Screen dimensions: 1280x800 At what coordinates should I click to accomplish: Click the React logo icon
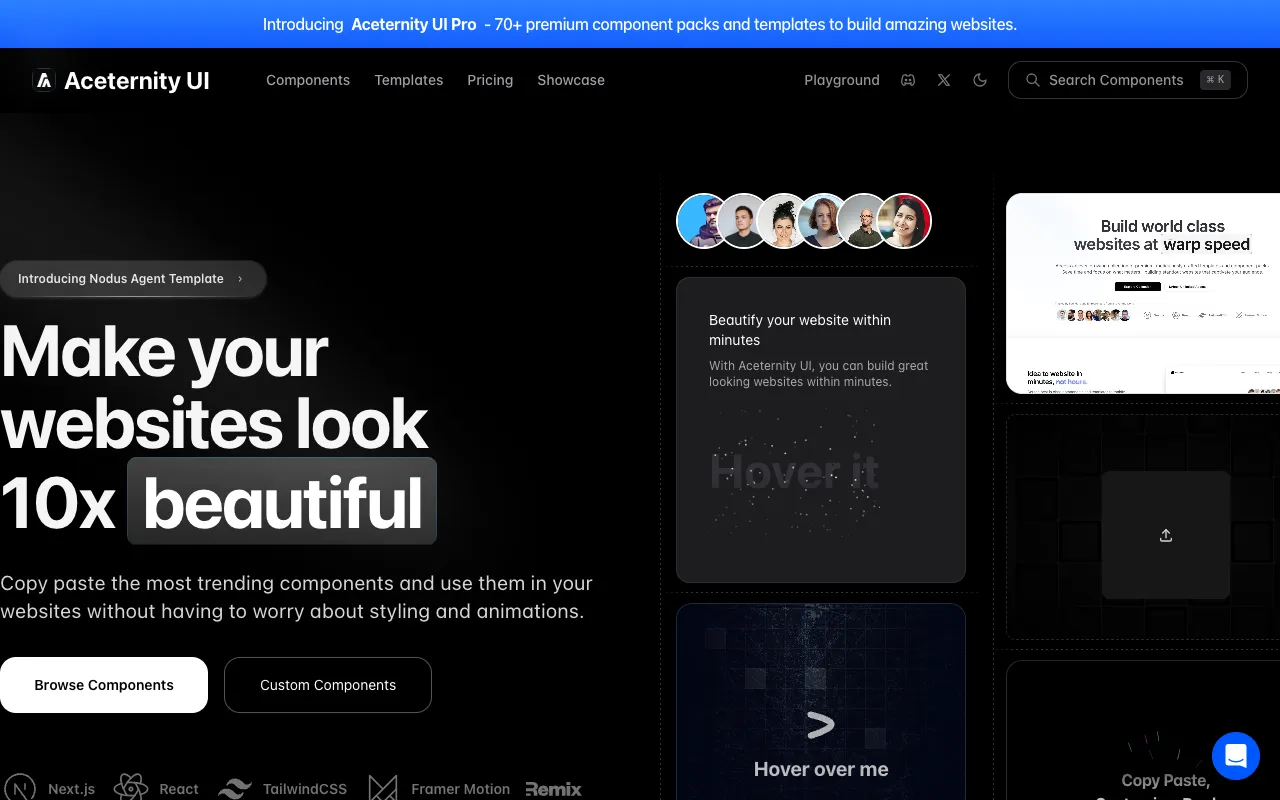(131, 788)
